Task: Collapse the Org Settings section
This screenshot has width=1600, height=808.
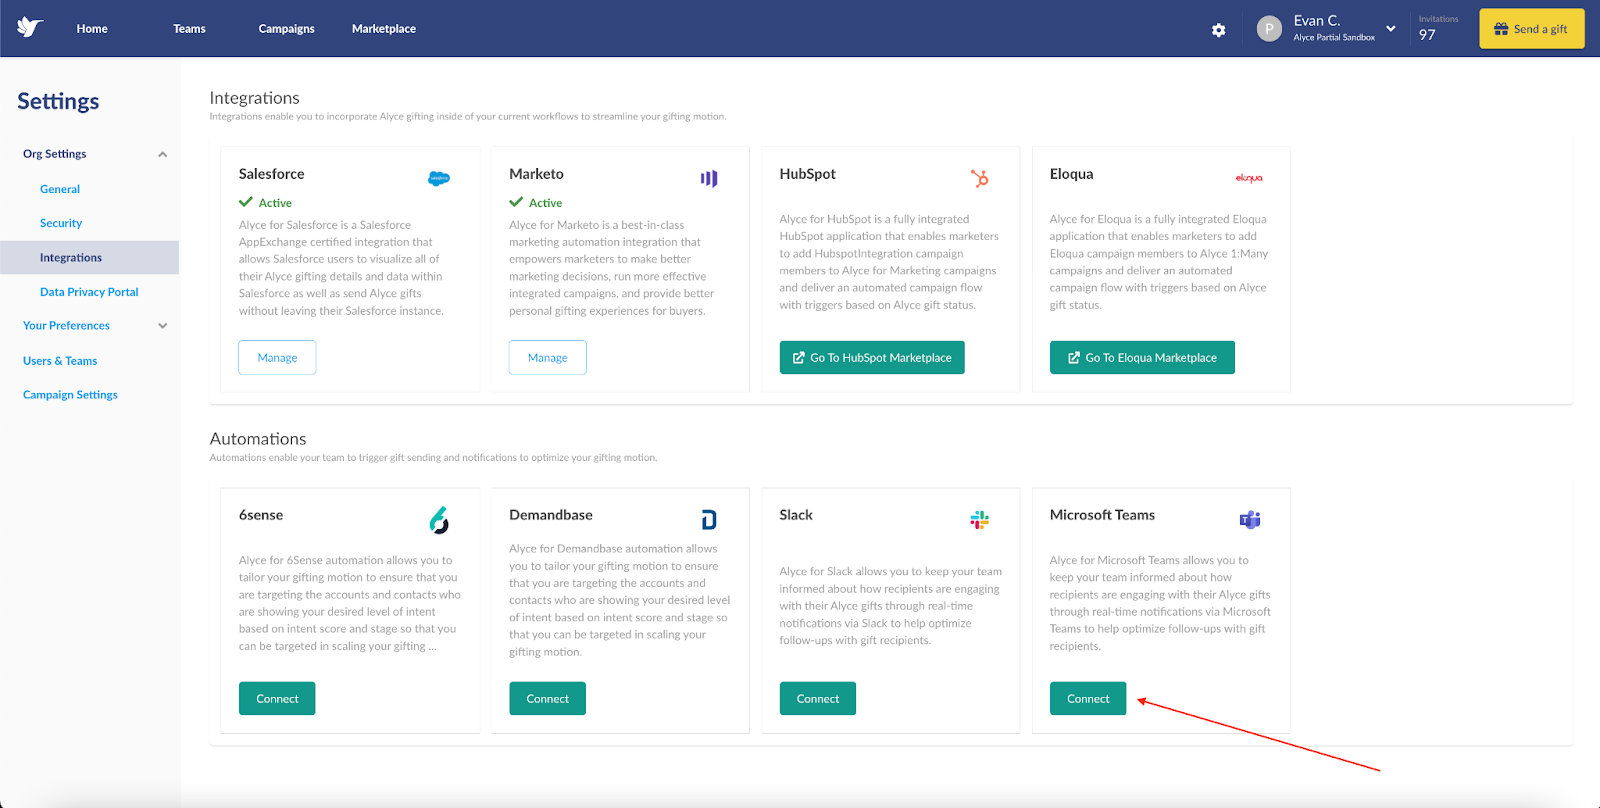Action: tap(162, 154)
